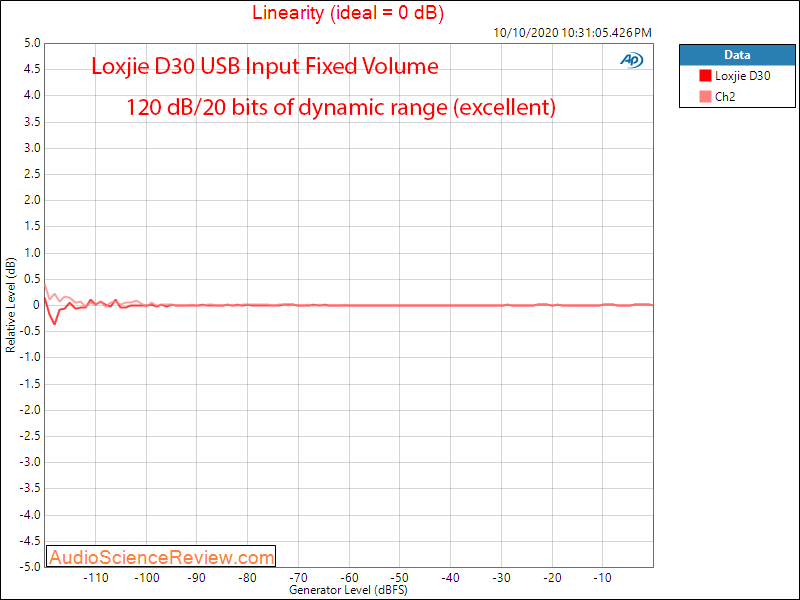Viewport: 800px width, 600px height.
Task: Click the positive 2.0 Y-axis tick label
Action: [32, 200]
